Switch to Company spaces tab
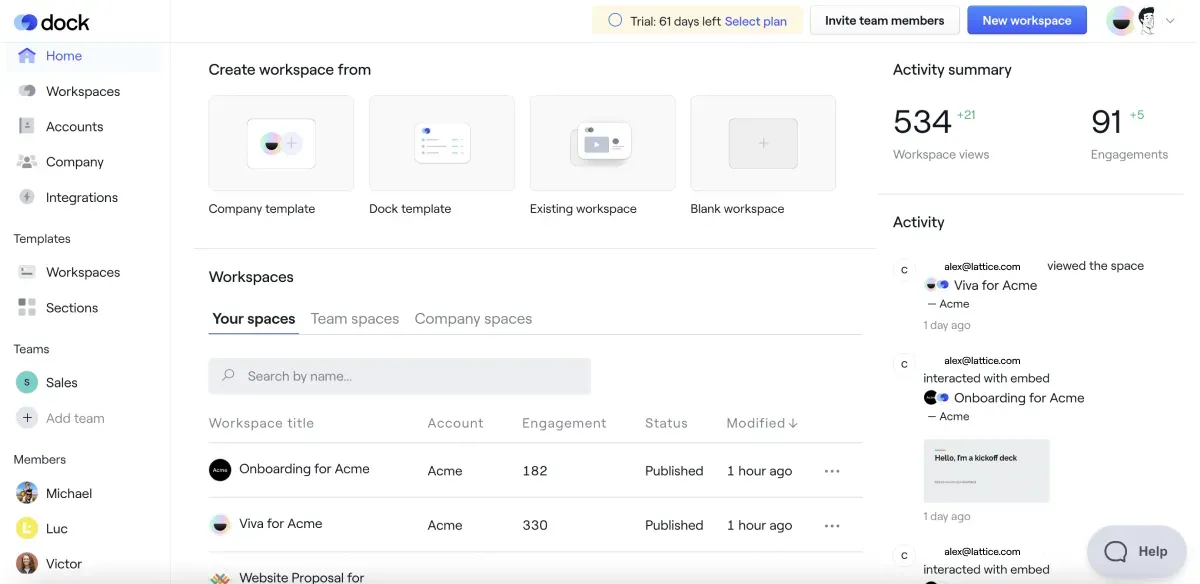1200x584 pixels. 473,319
